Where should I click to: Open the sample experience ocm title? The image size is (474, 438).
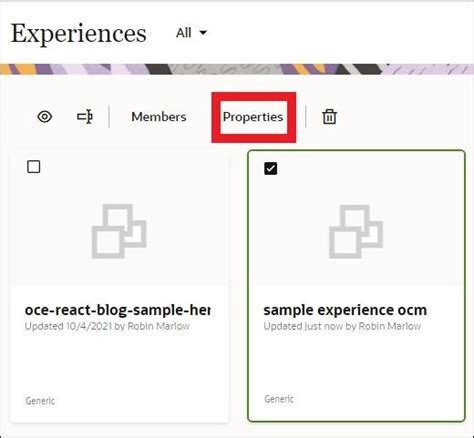(x=345, y=310)
